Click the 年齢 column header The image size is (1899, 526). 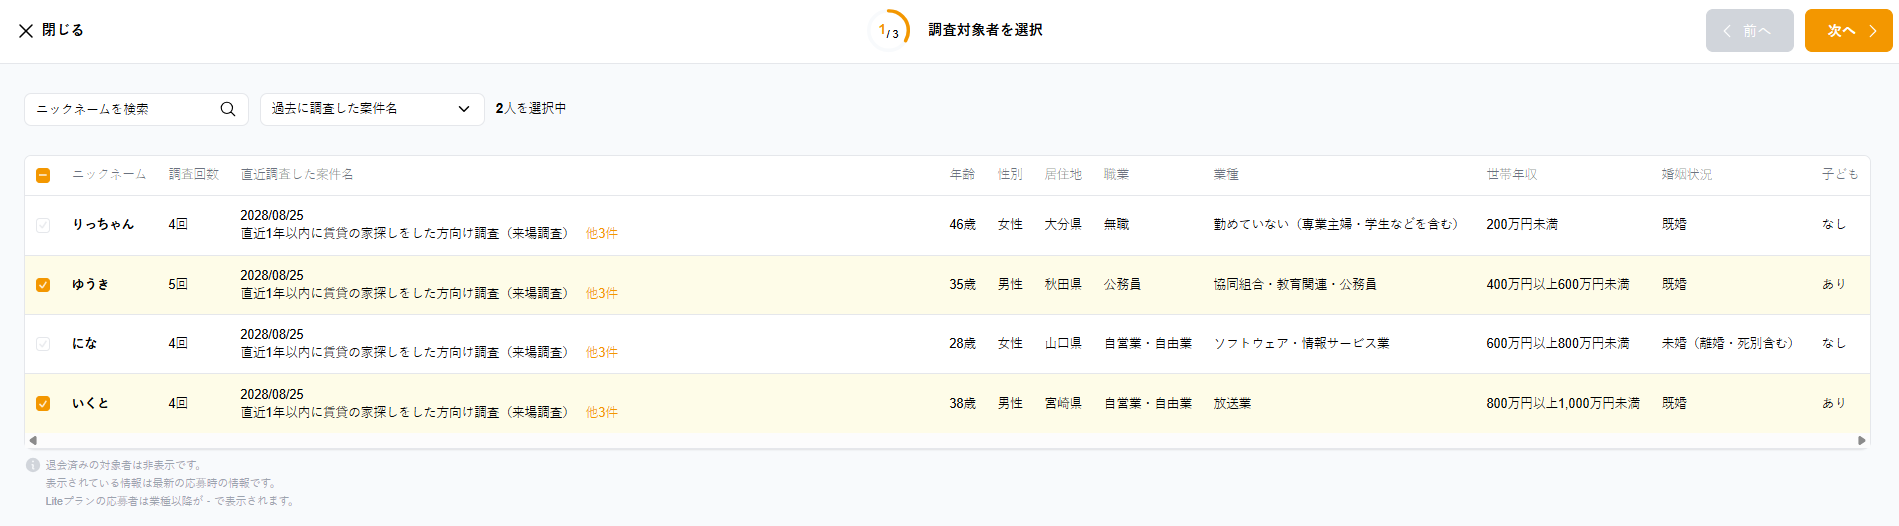962,174
